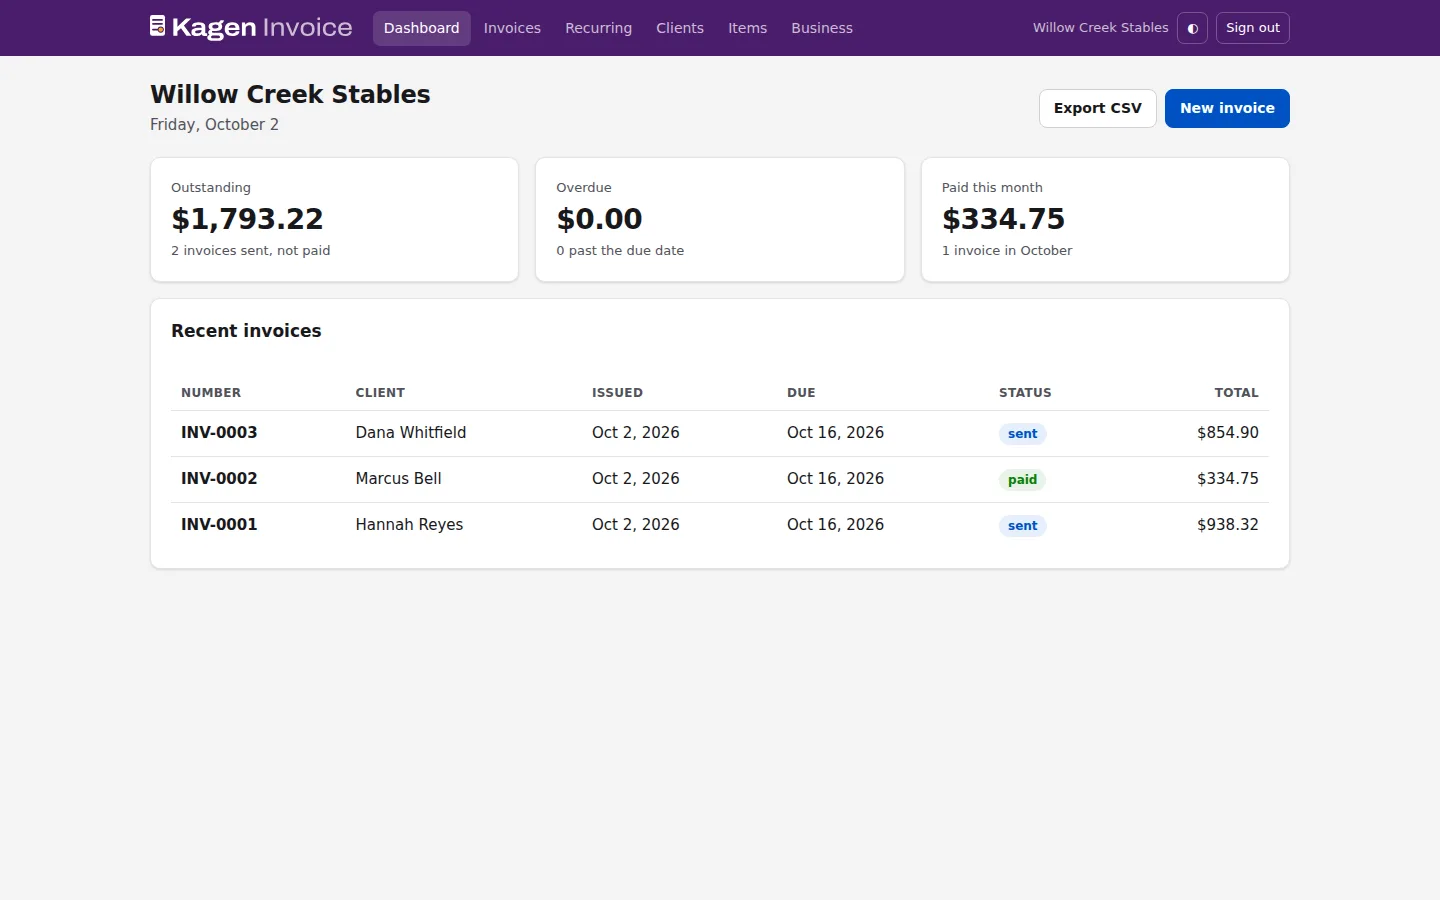Click the CLIENT column header
This screenshot has height=900, width=1440.
tap(380, 393)
